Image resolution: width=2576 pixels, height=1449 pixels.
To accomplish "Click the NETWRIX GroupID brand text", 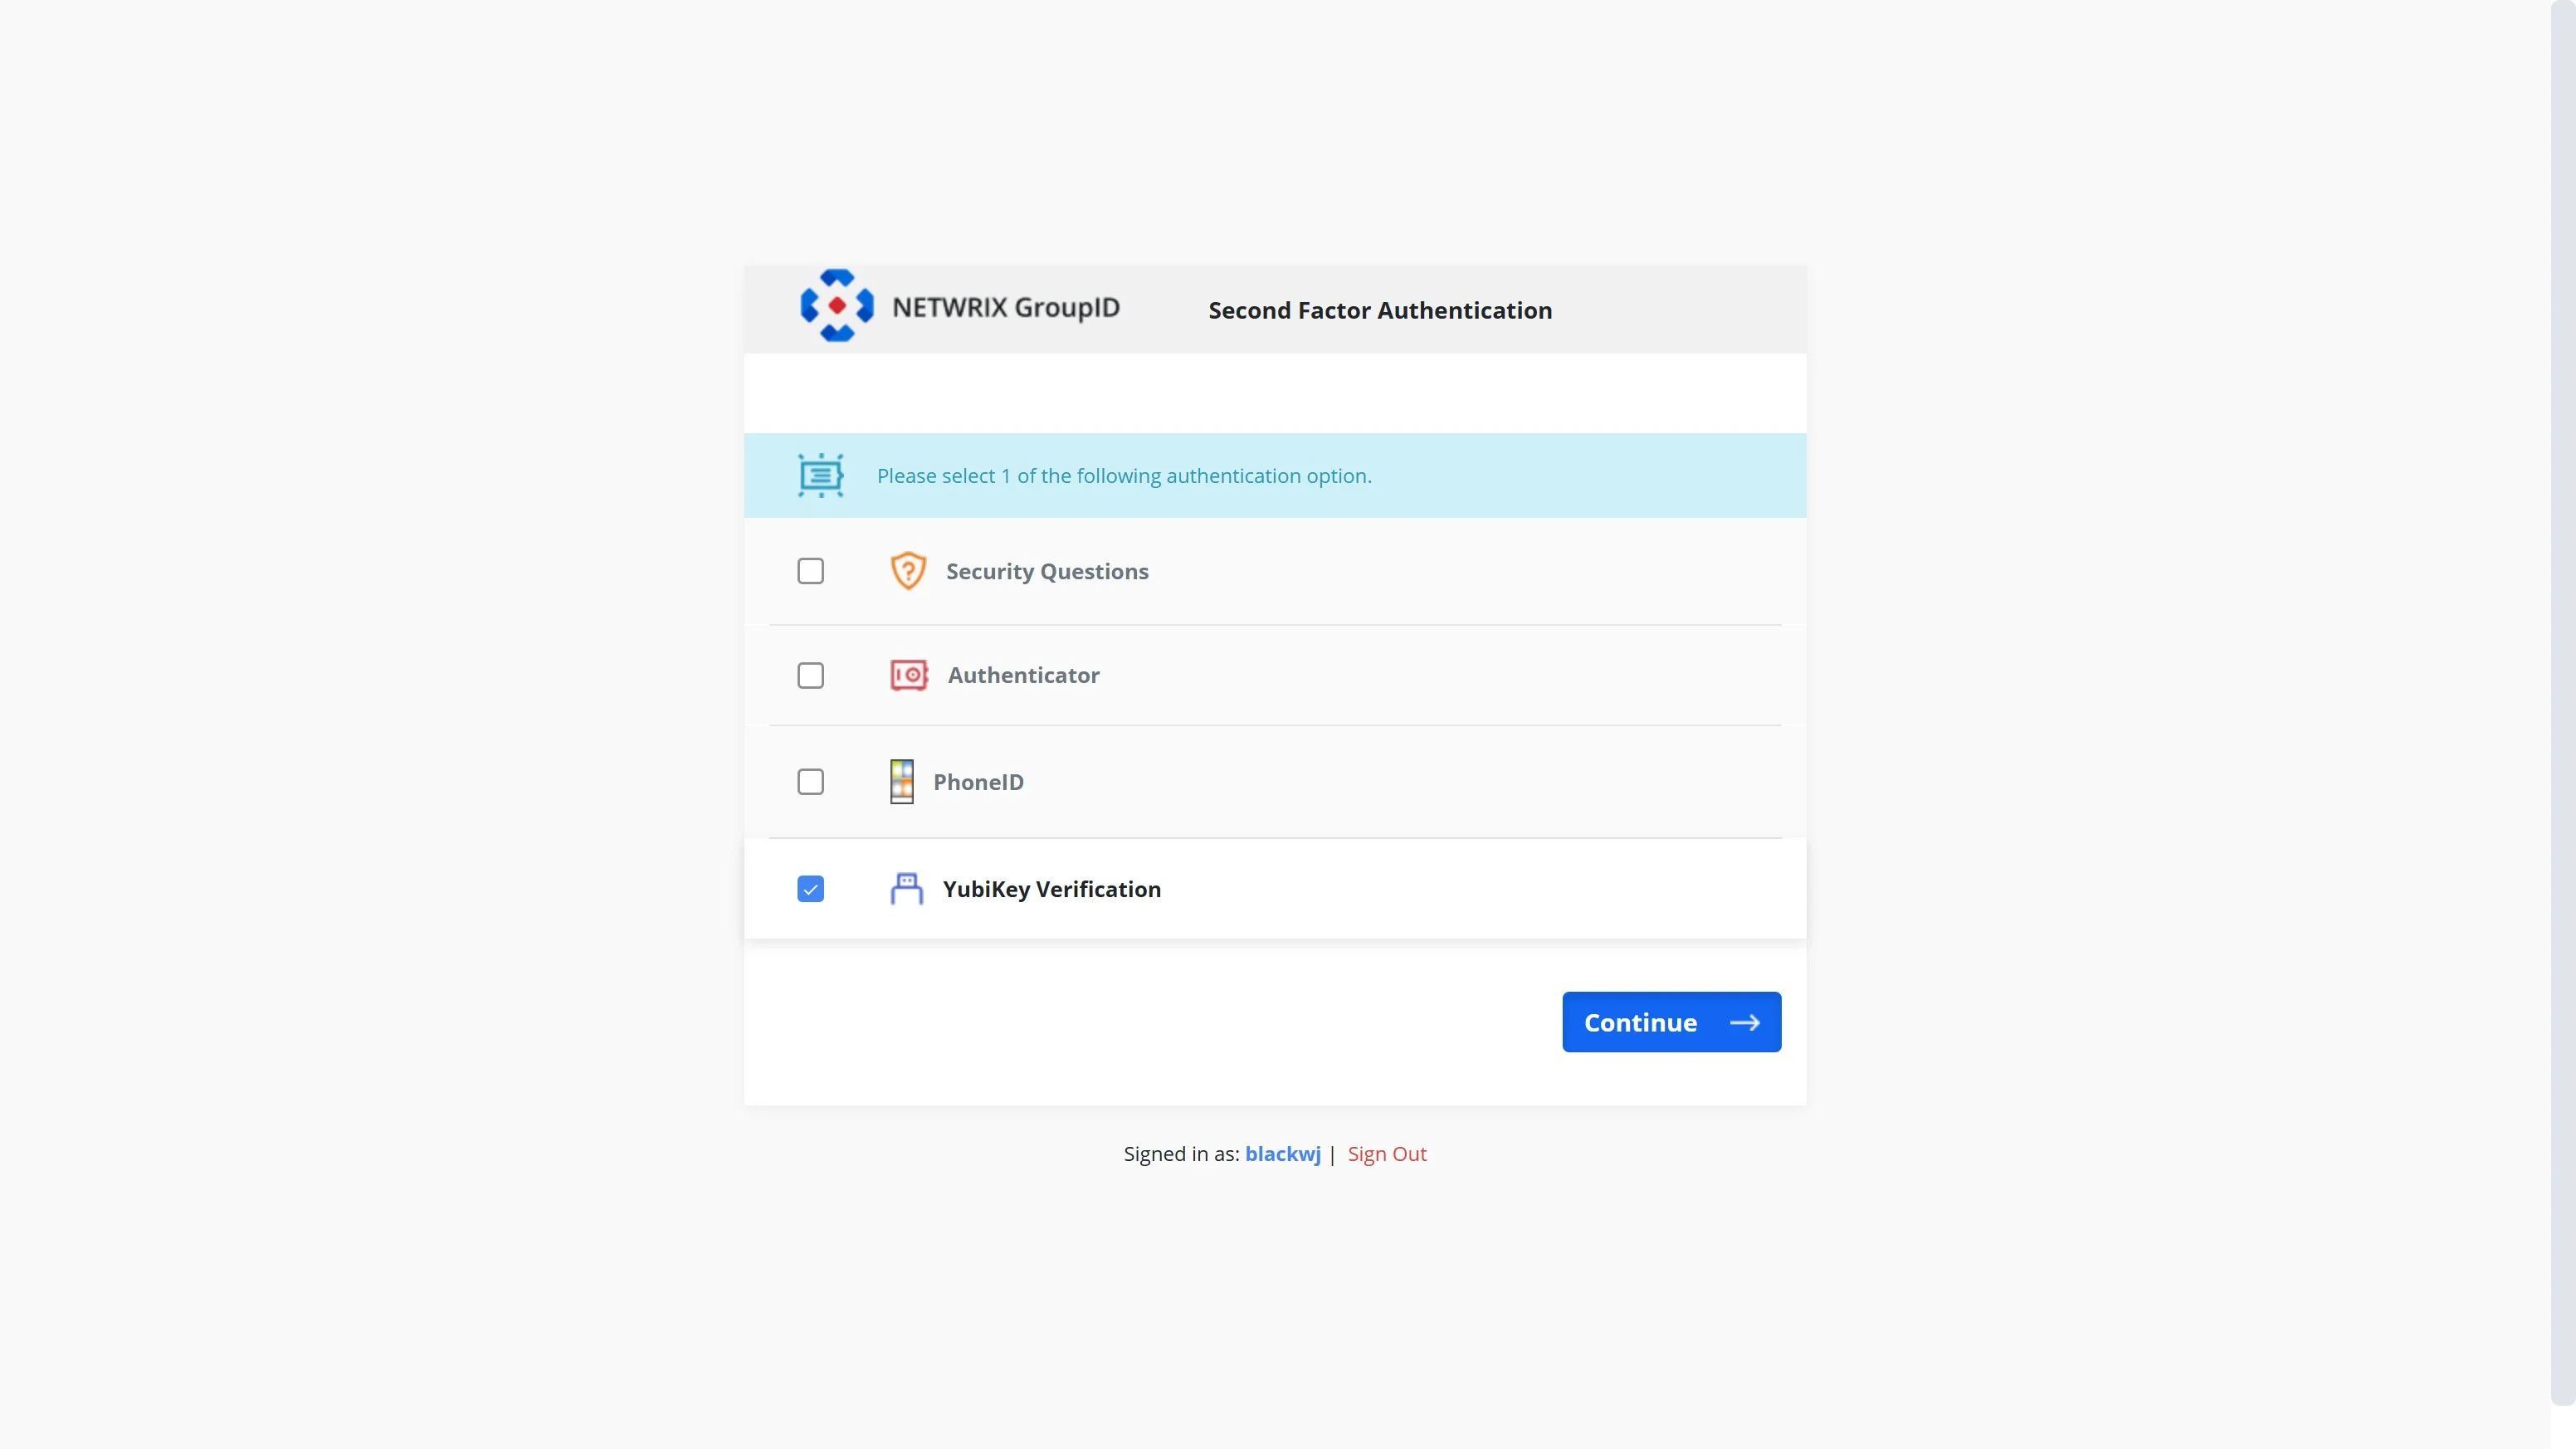I will [x=1005, y=307].
